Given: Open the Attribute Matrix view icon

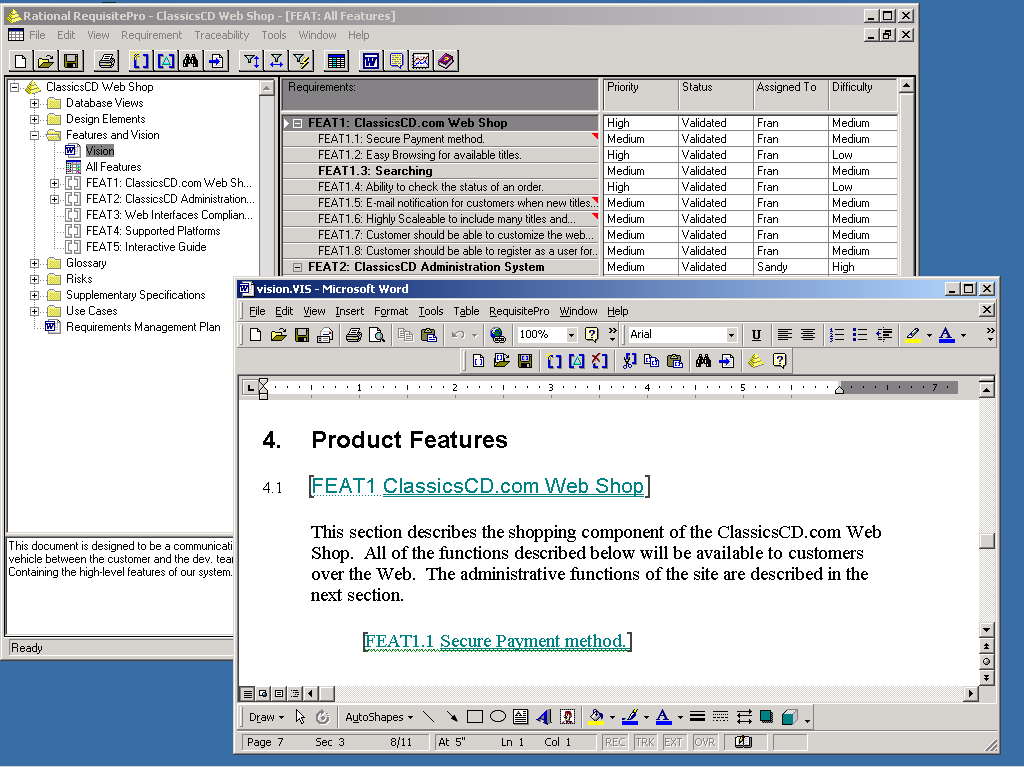Looking at the screenshot, I should click(x=336, y=60).
